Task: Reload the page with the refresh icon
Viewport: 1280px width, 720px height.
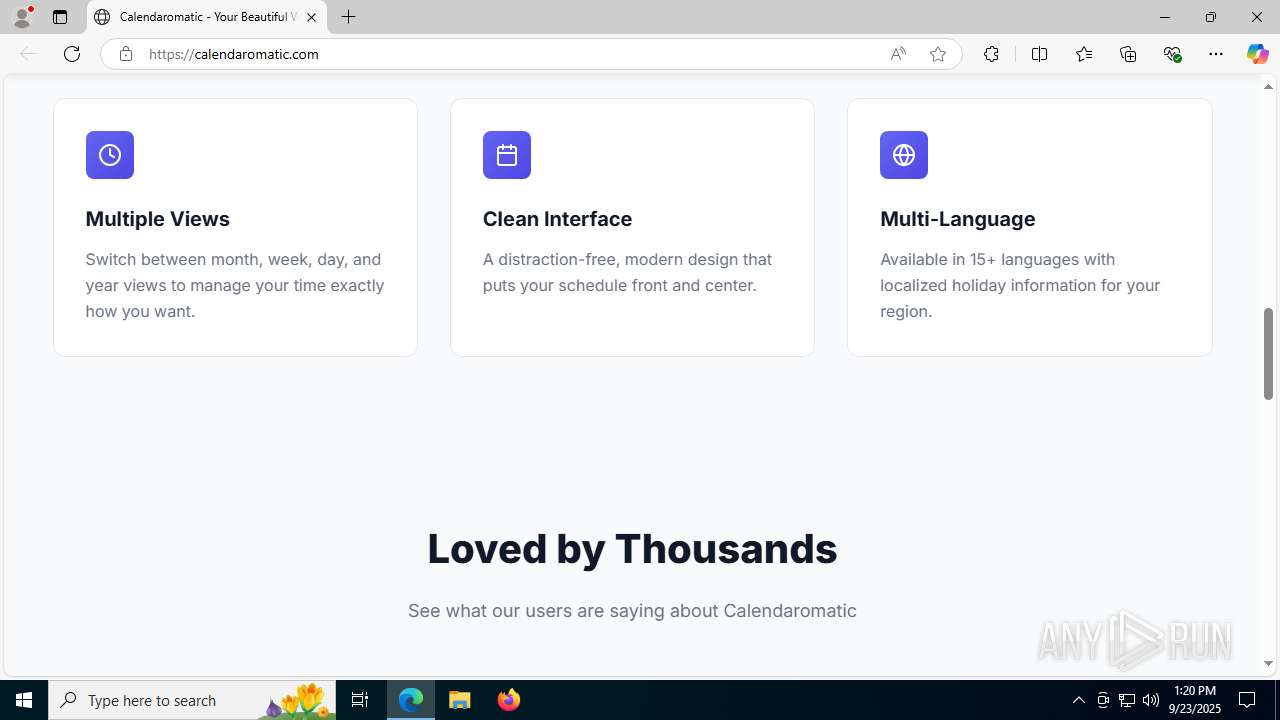Action: (72, 54)
